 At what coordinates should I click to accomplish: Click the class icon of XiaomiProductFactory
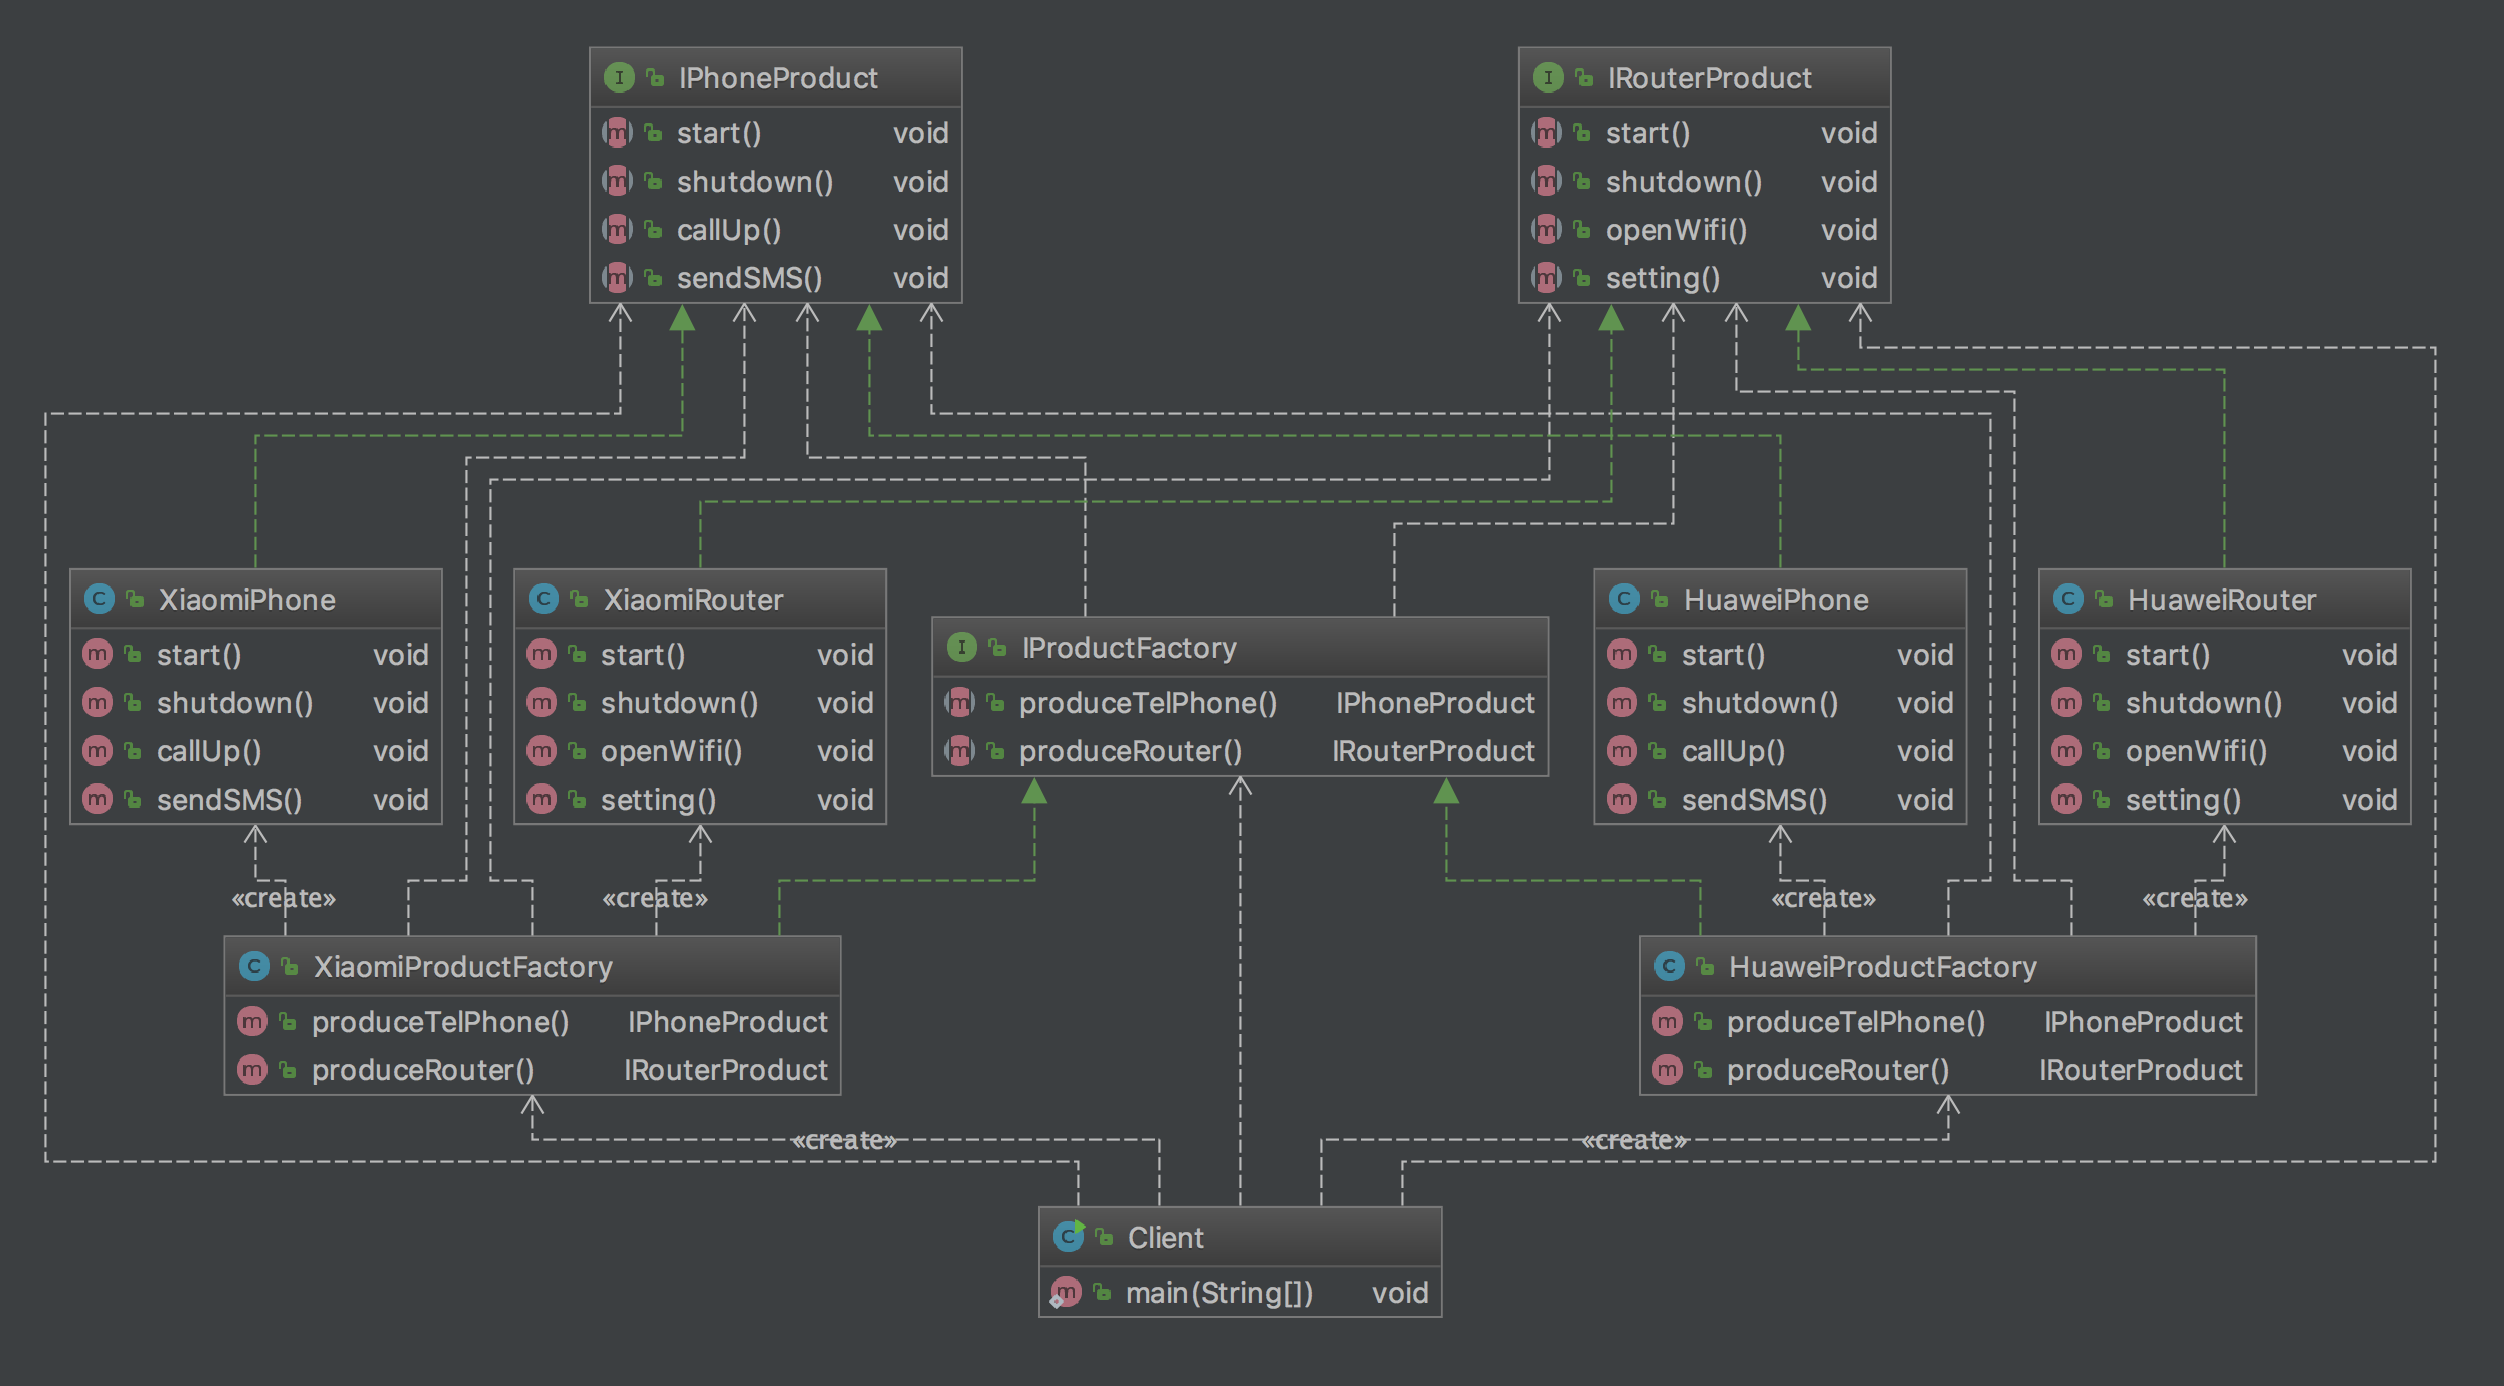(254, 966)
